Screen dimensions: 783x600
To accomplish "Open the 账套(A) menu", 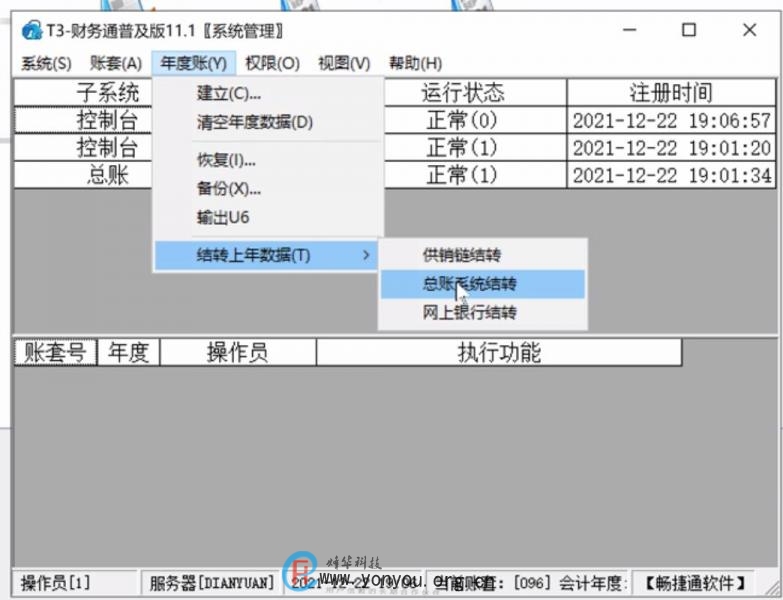I will 116,63.
